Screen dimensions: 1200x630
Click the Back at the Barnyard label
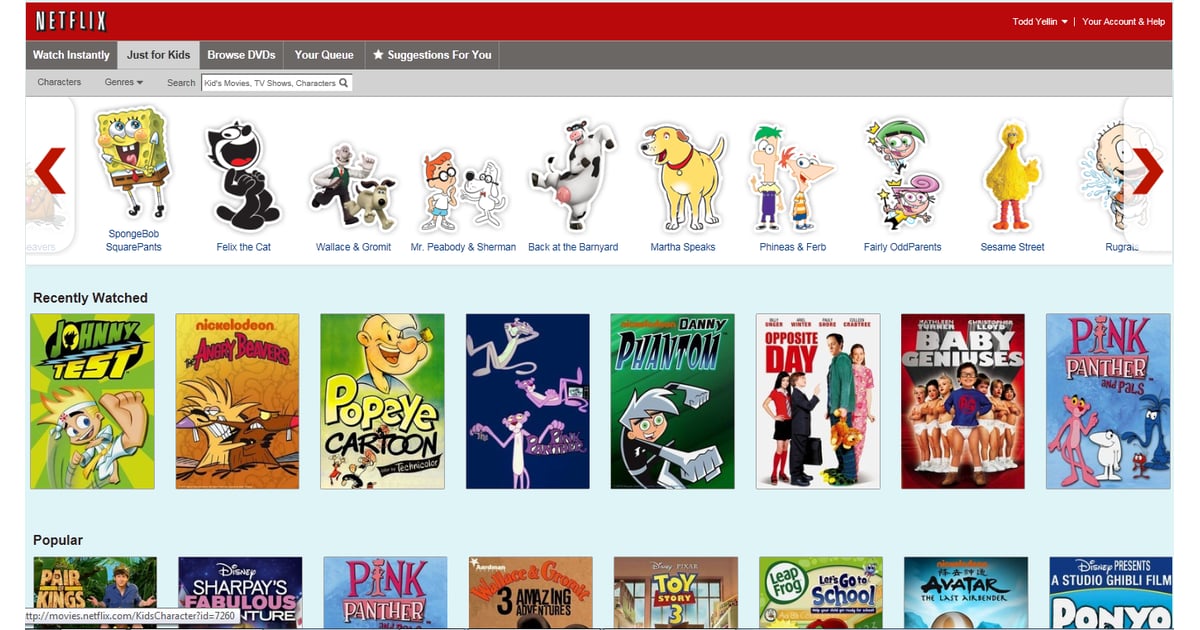point(573,247)
